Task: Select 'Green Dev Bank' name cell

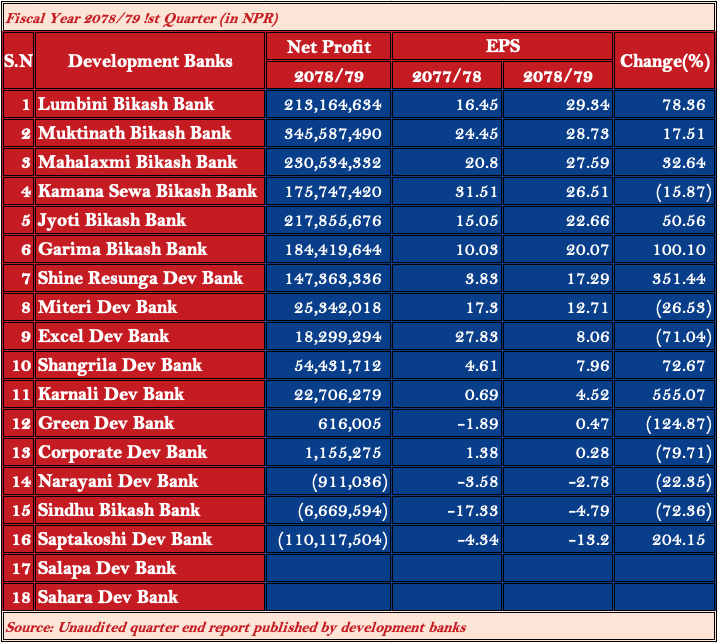Action: coord(150,423)
